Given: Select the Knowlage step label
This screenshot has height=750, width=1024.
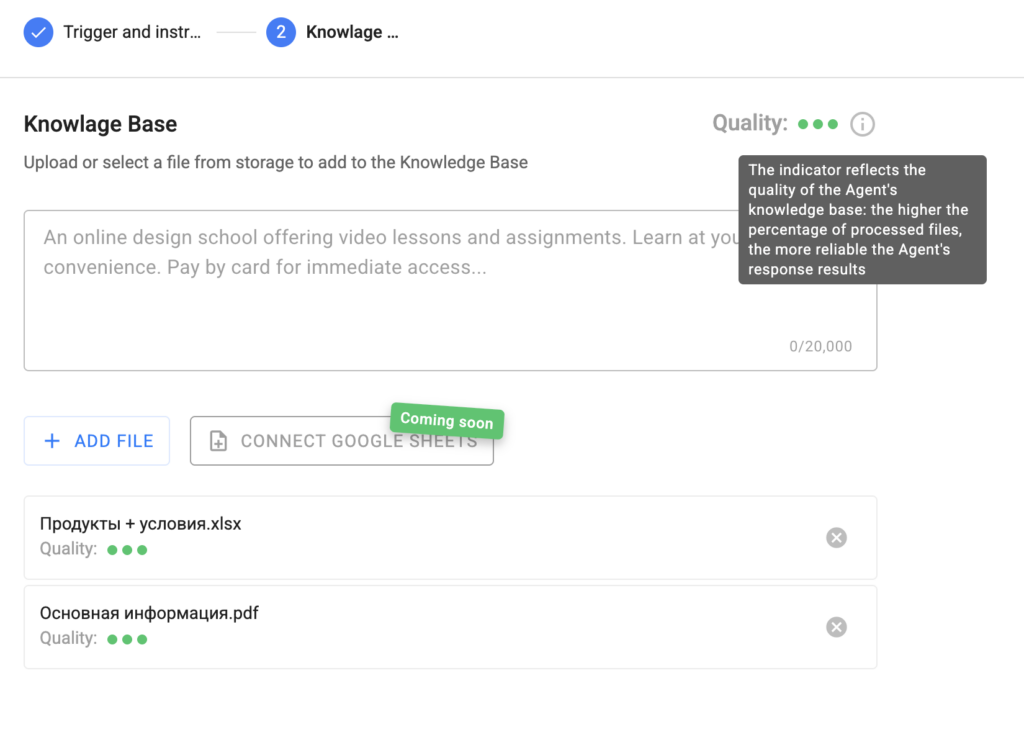Looking at the screenshot, I should [351, 32].
